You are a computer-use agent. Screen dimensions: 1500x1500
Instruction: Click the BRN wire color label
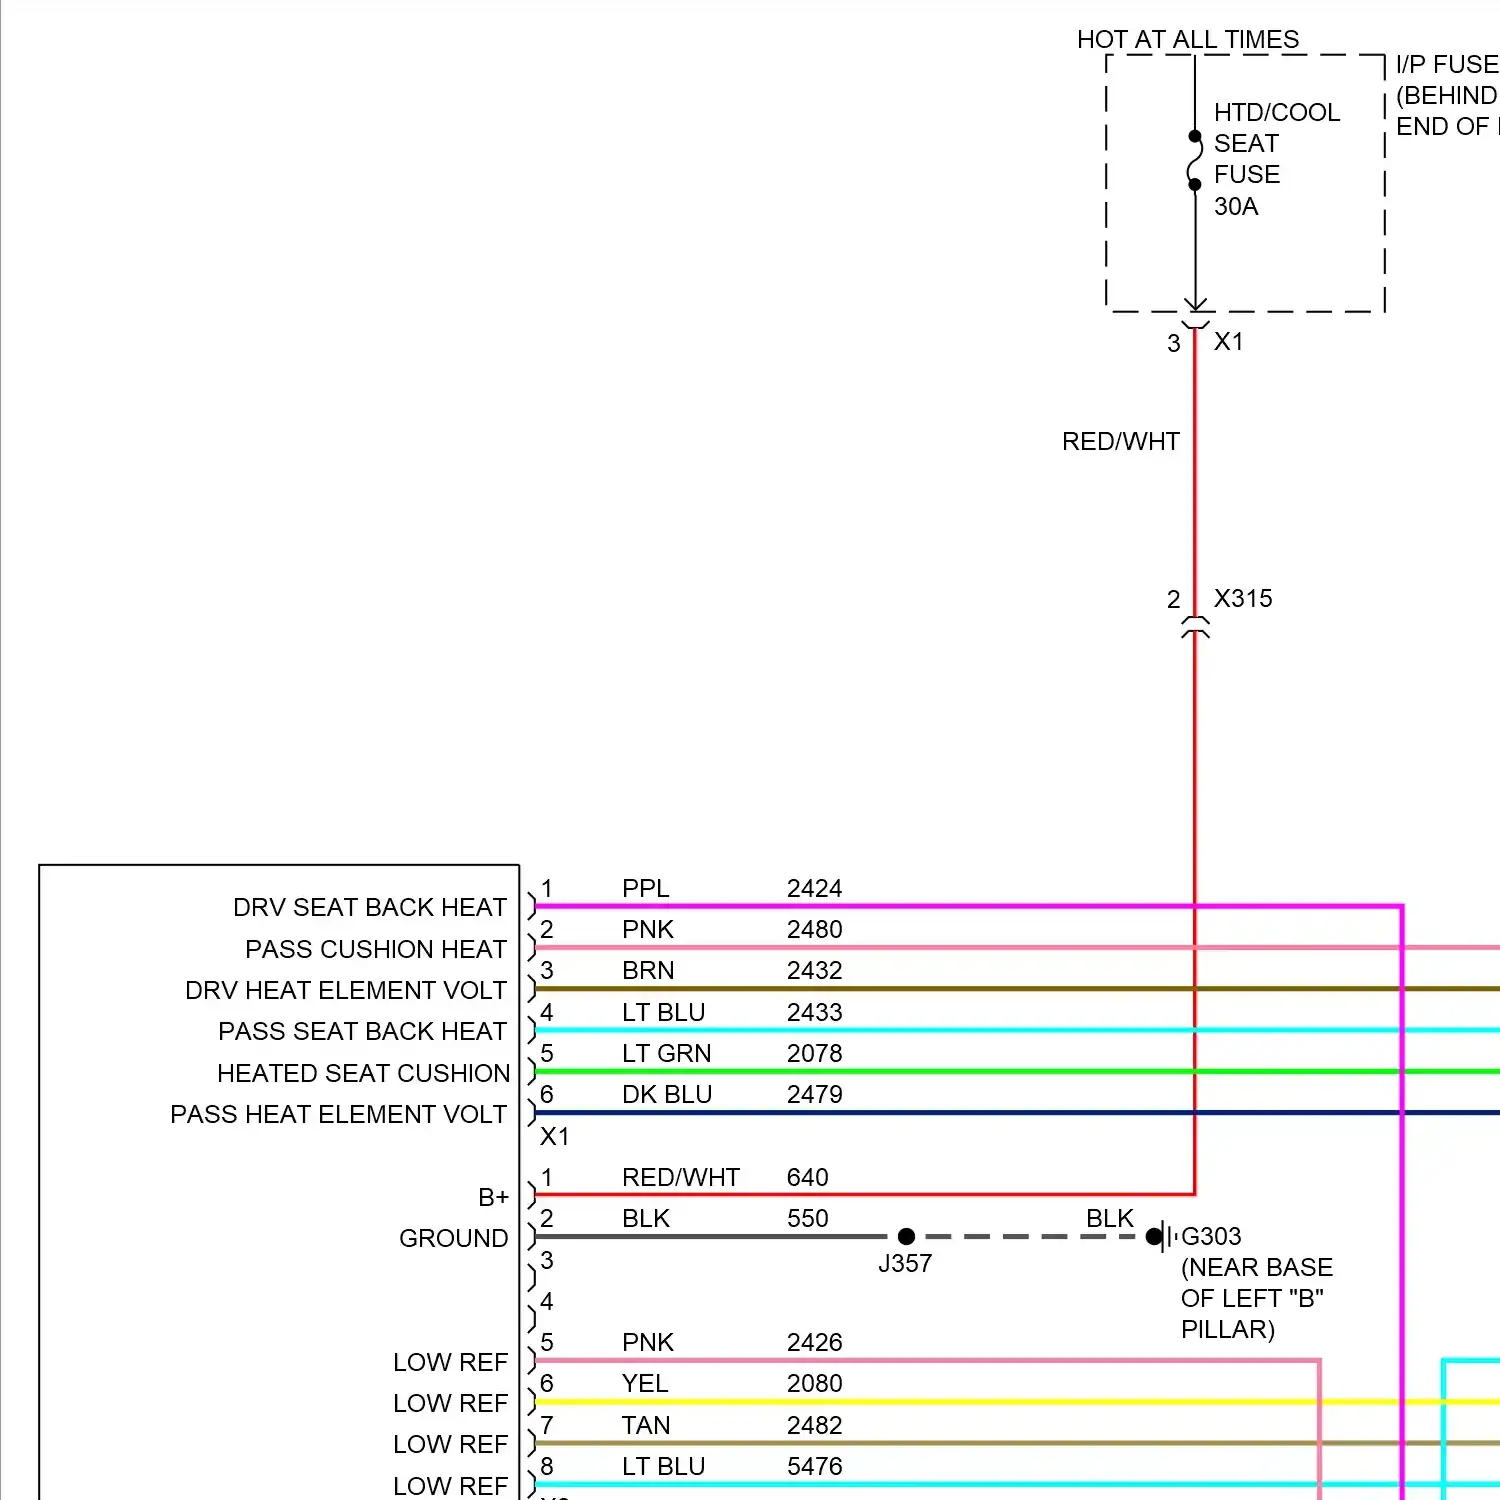(x=648, y=971)
